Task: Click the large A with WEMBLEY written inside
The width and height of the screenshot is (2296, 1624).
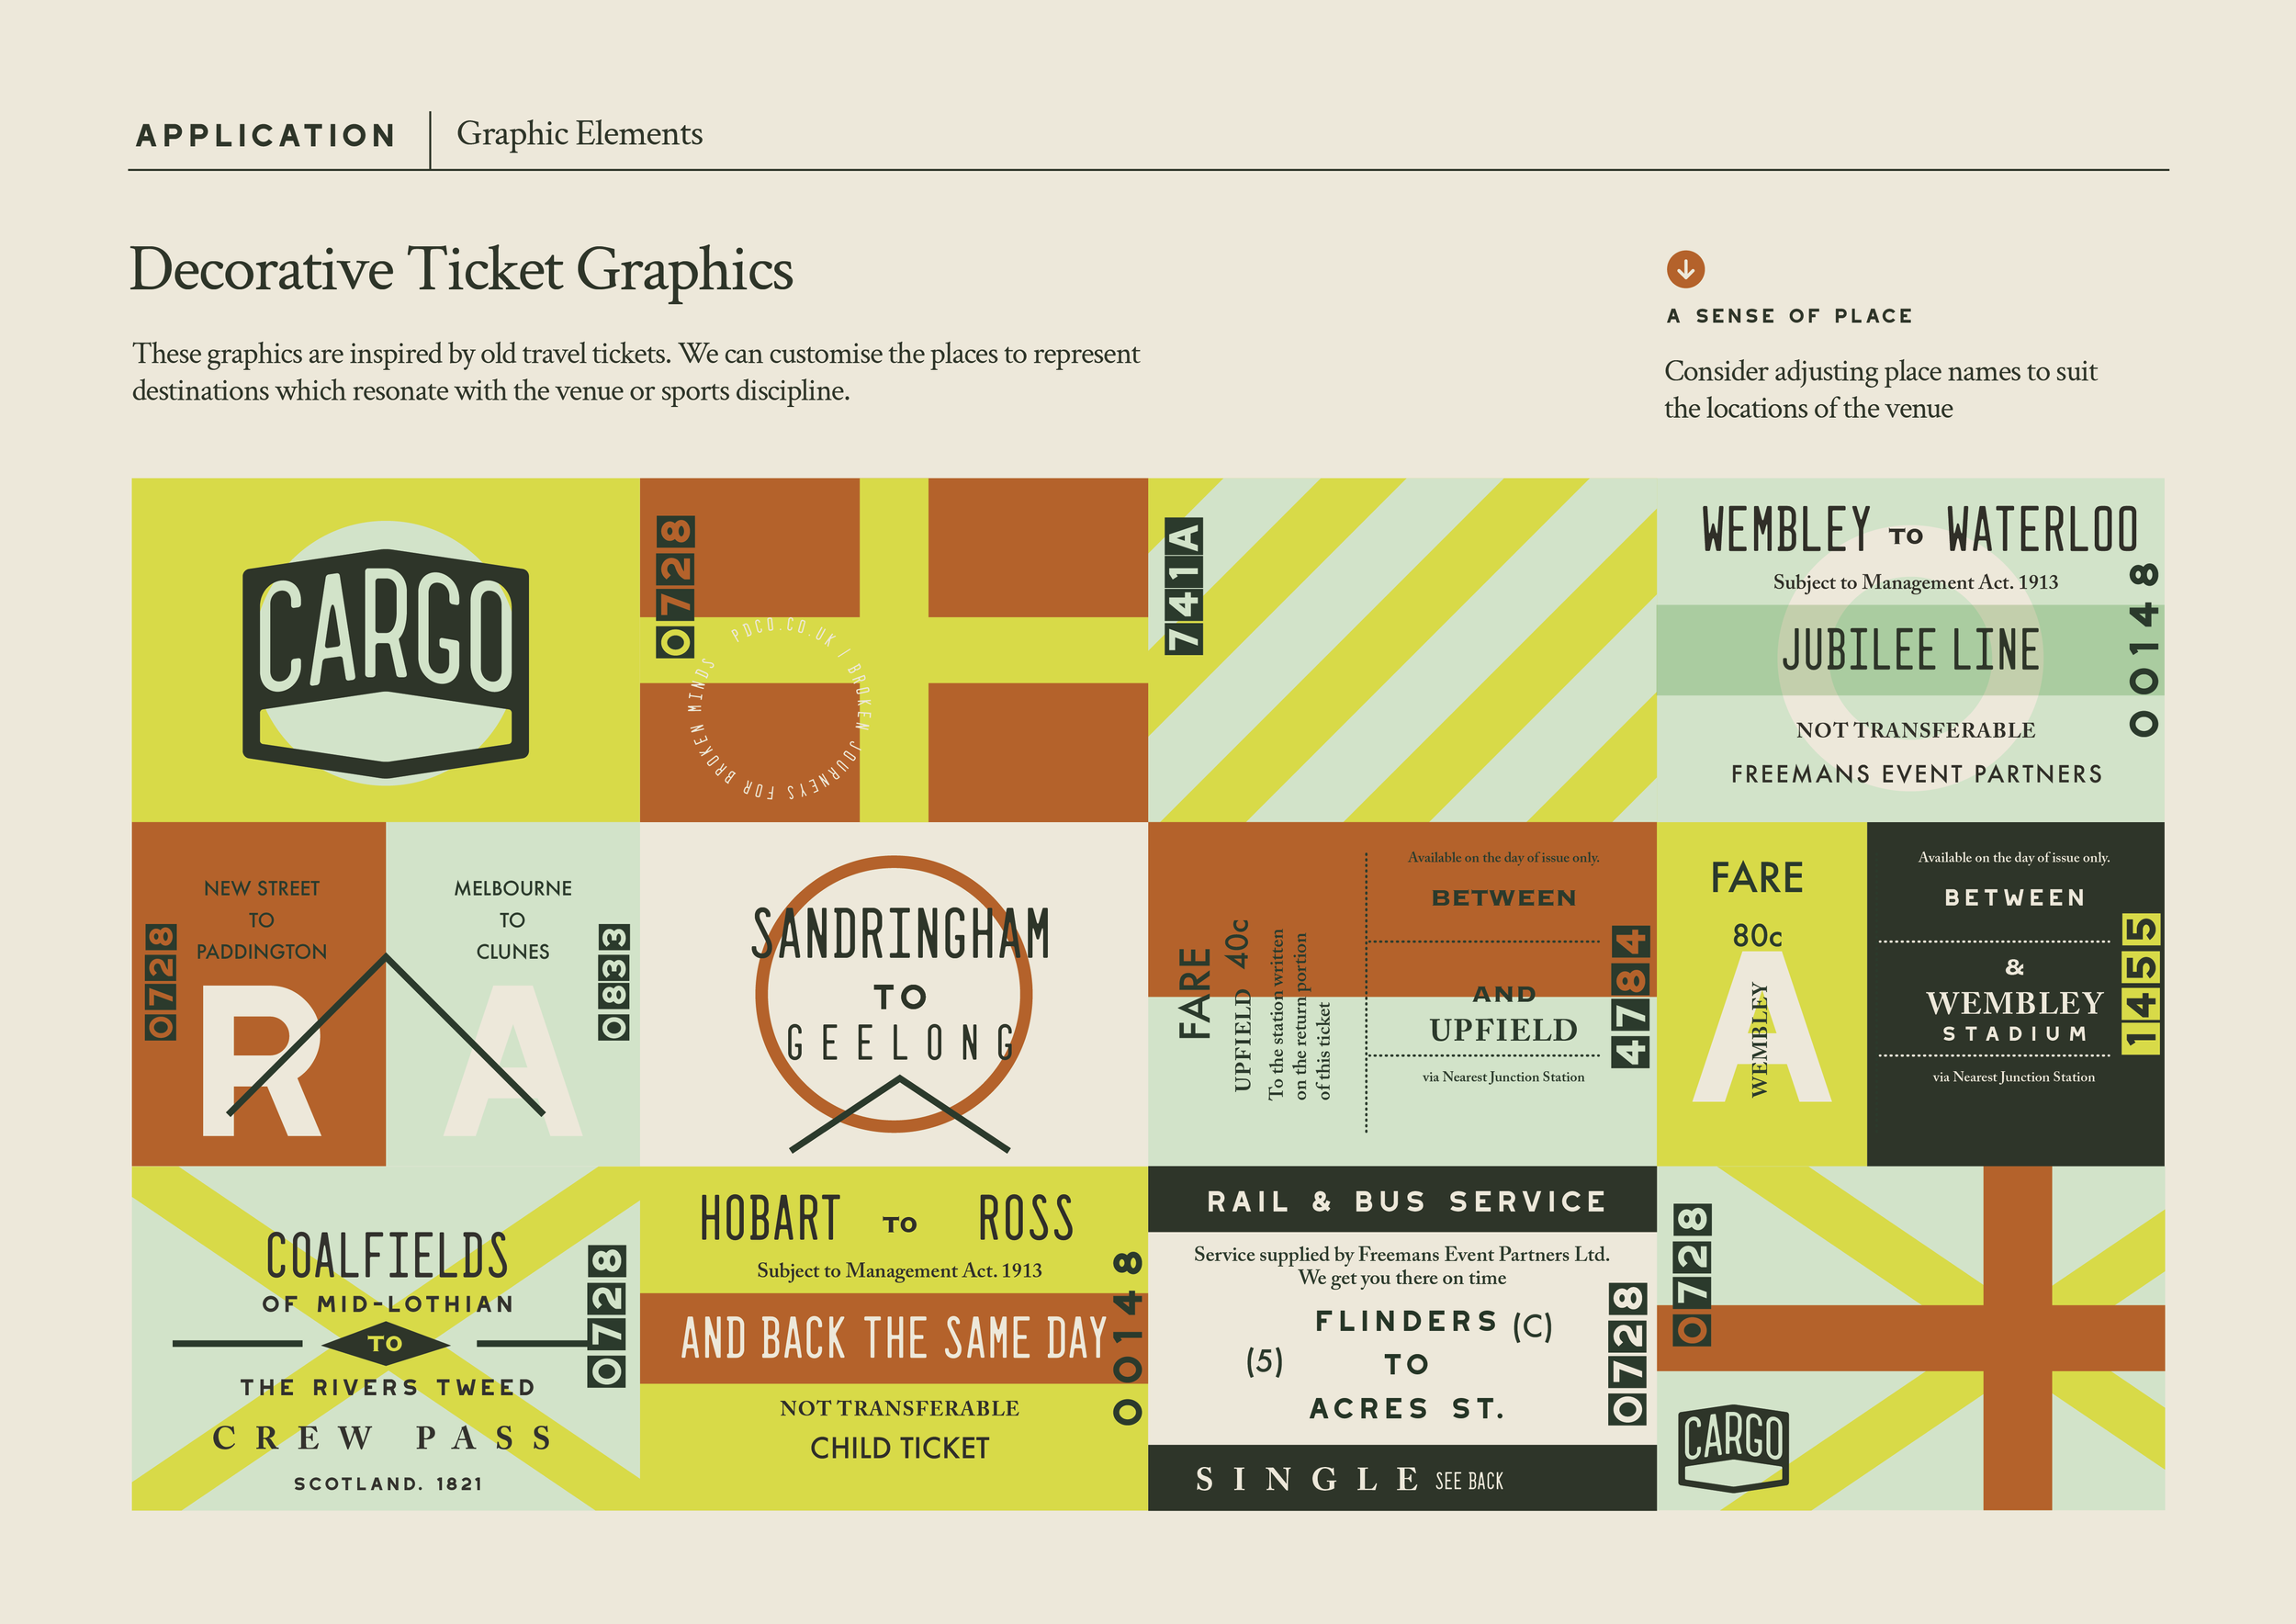Action: tap(1761, 1027)
